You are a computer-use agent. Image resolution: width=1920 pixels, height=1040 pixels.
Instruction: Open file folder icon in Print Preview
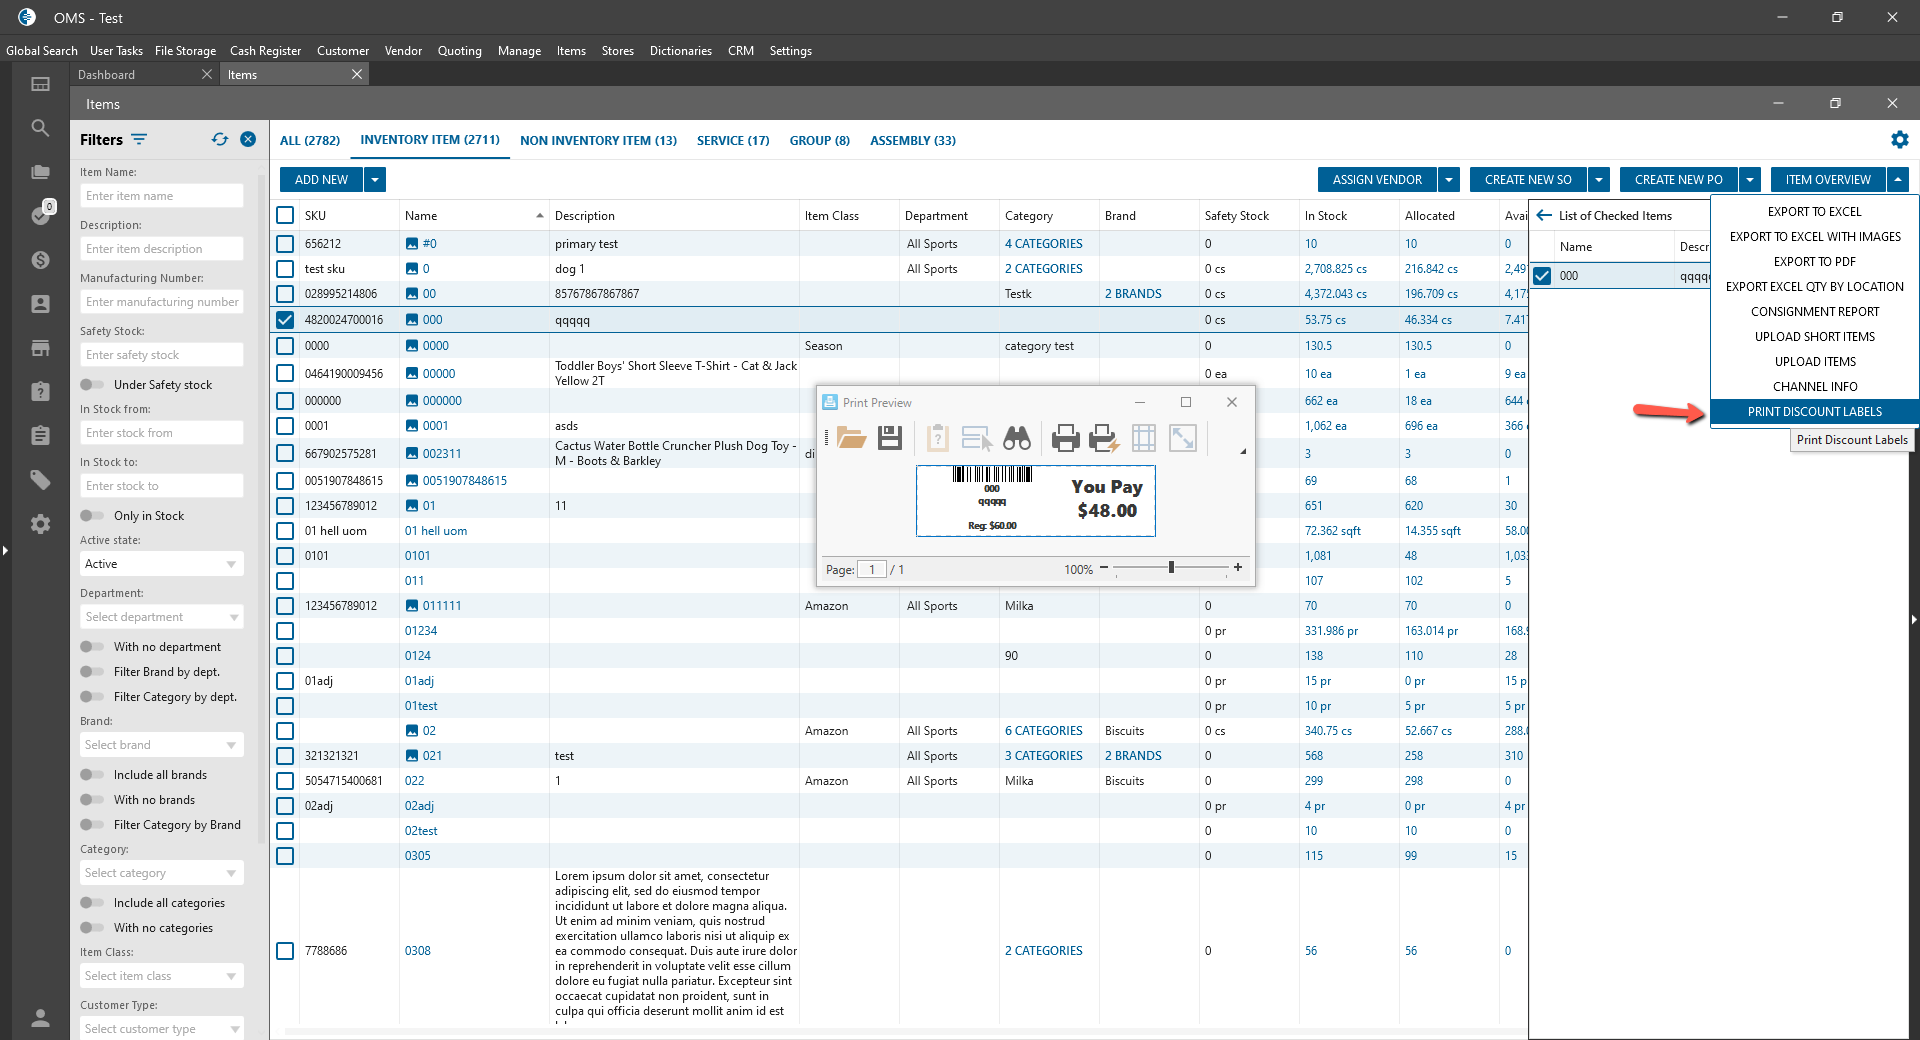[x=851, y=438]
